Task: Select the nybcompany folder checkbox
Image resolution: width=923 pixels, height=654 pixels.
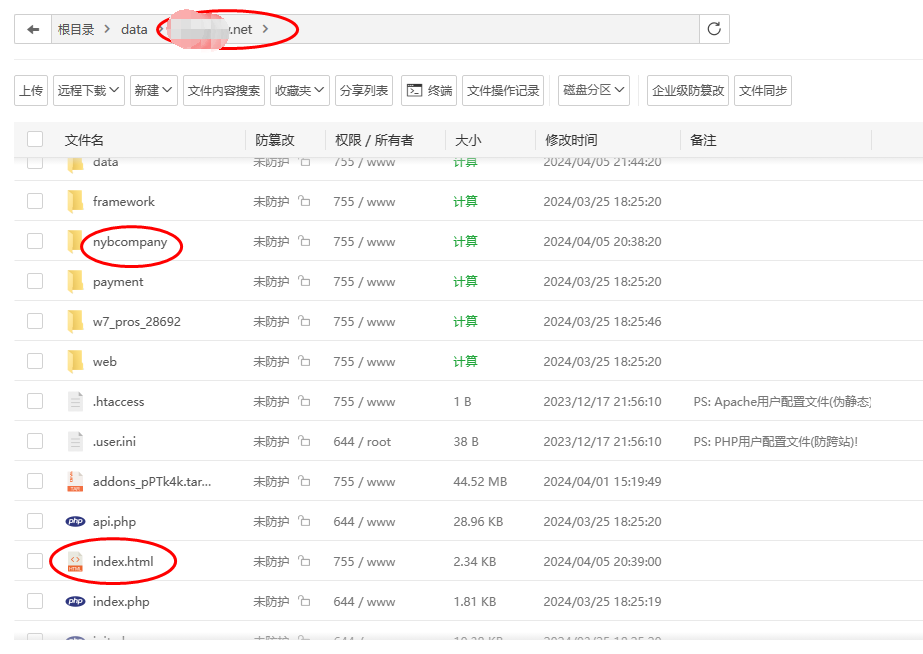Action: 35,241
